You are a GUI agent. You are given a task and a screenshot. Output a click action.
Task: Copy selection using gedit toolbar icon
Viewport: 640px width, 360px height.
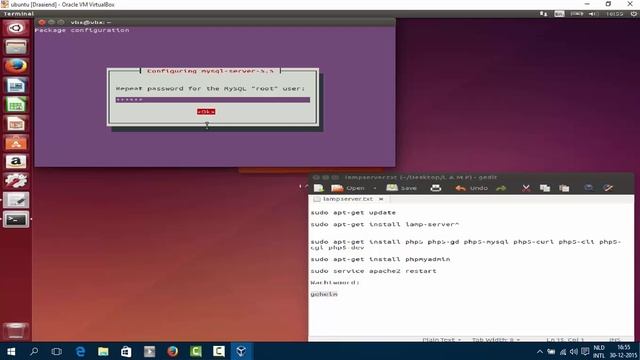pyautogui.click(x=545, y=188)
